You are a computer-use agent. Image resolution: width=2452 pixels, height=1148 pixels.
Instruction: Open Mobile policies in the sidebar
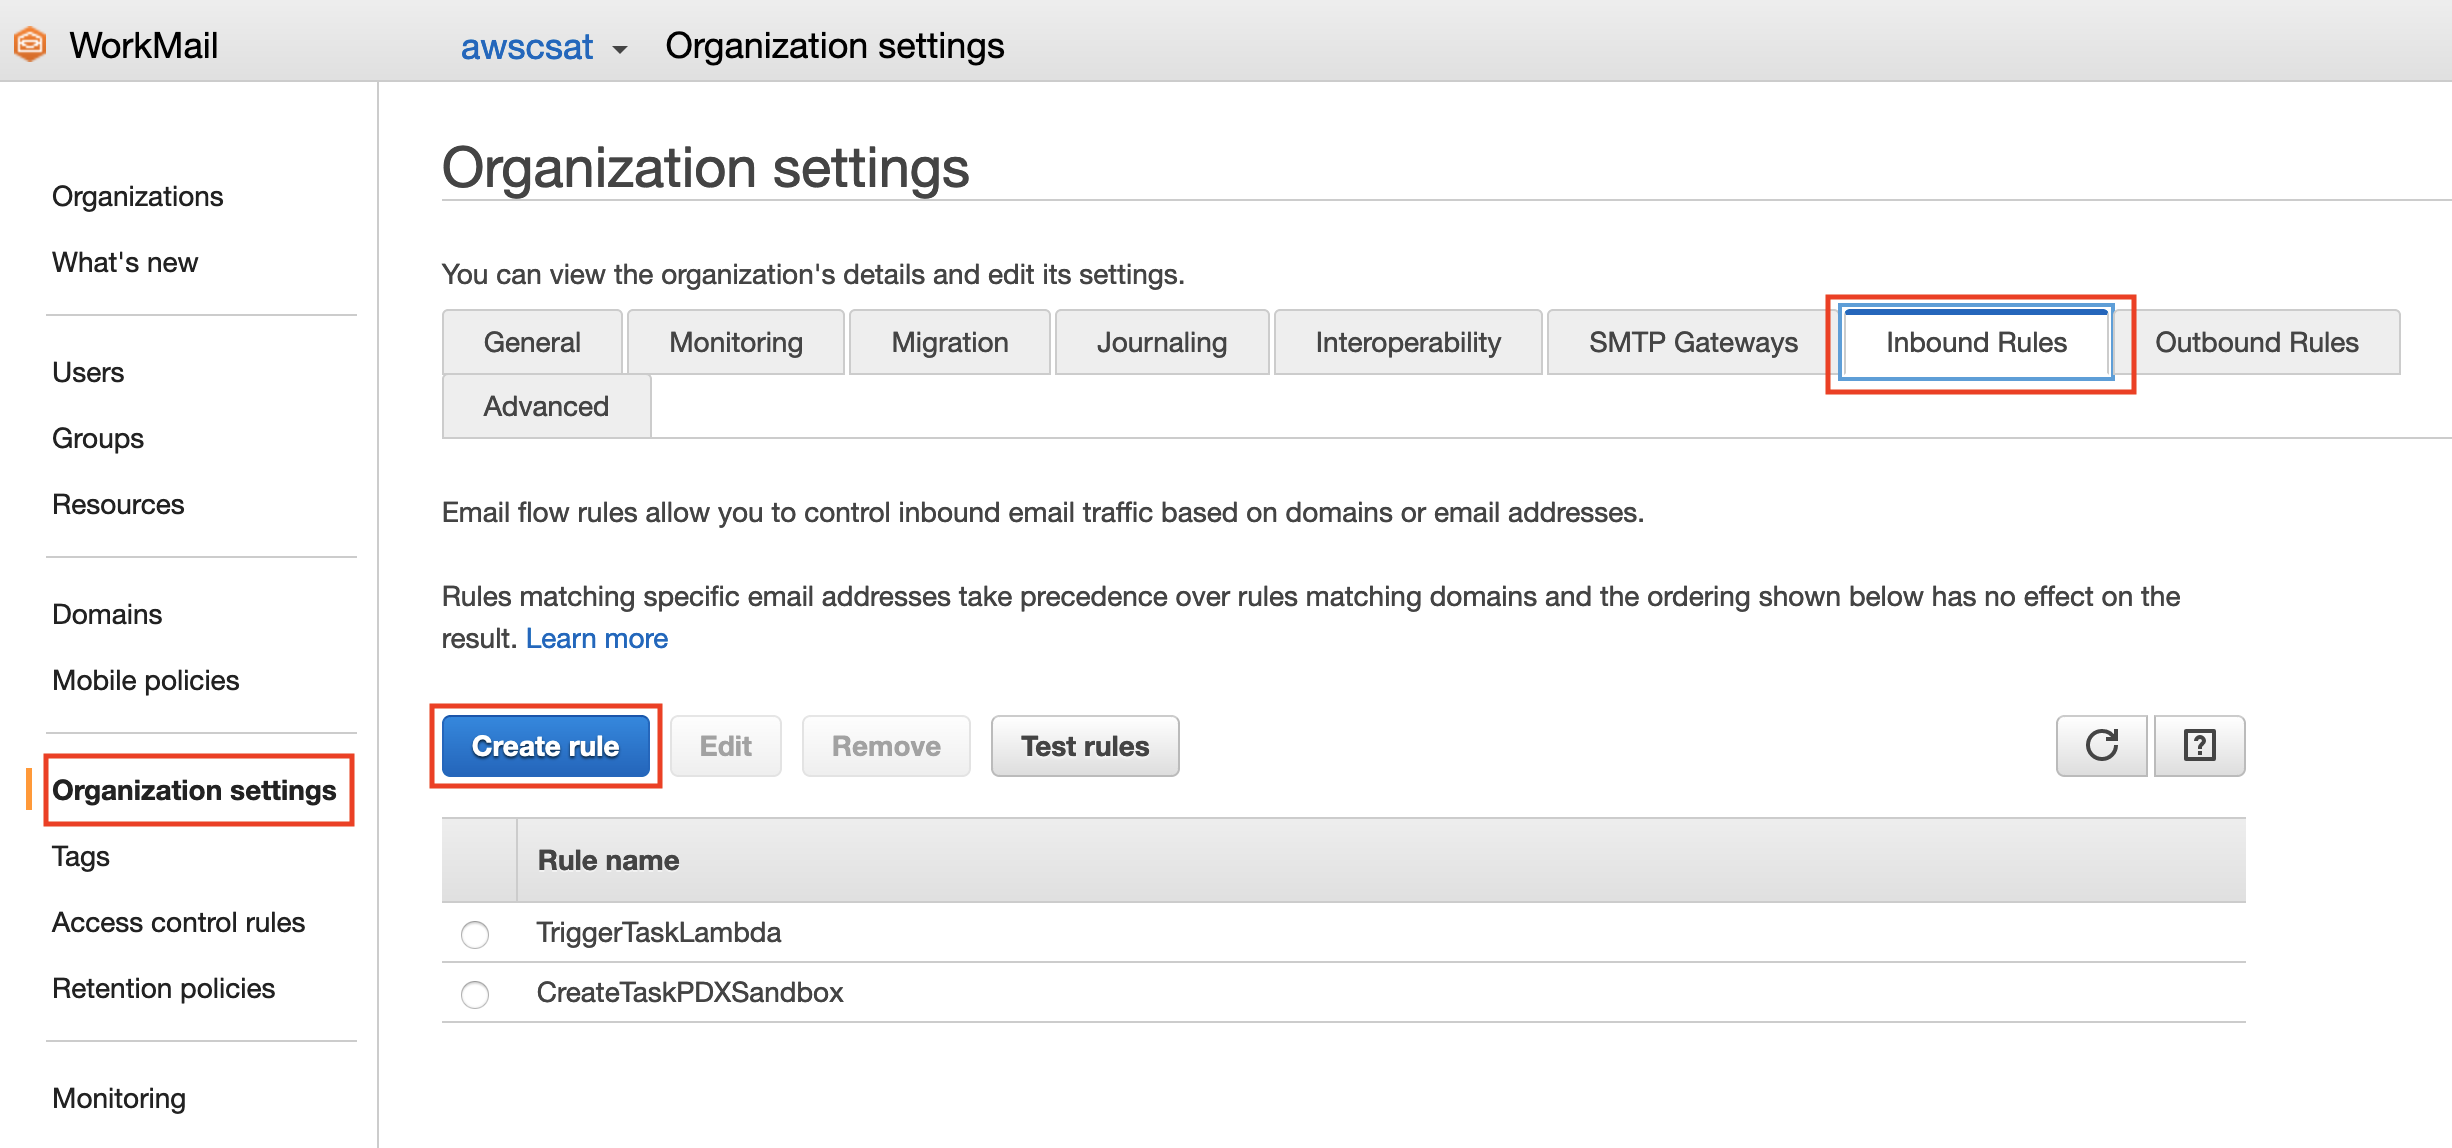click(x=146, y=680)
